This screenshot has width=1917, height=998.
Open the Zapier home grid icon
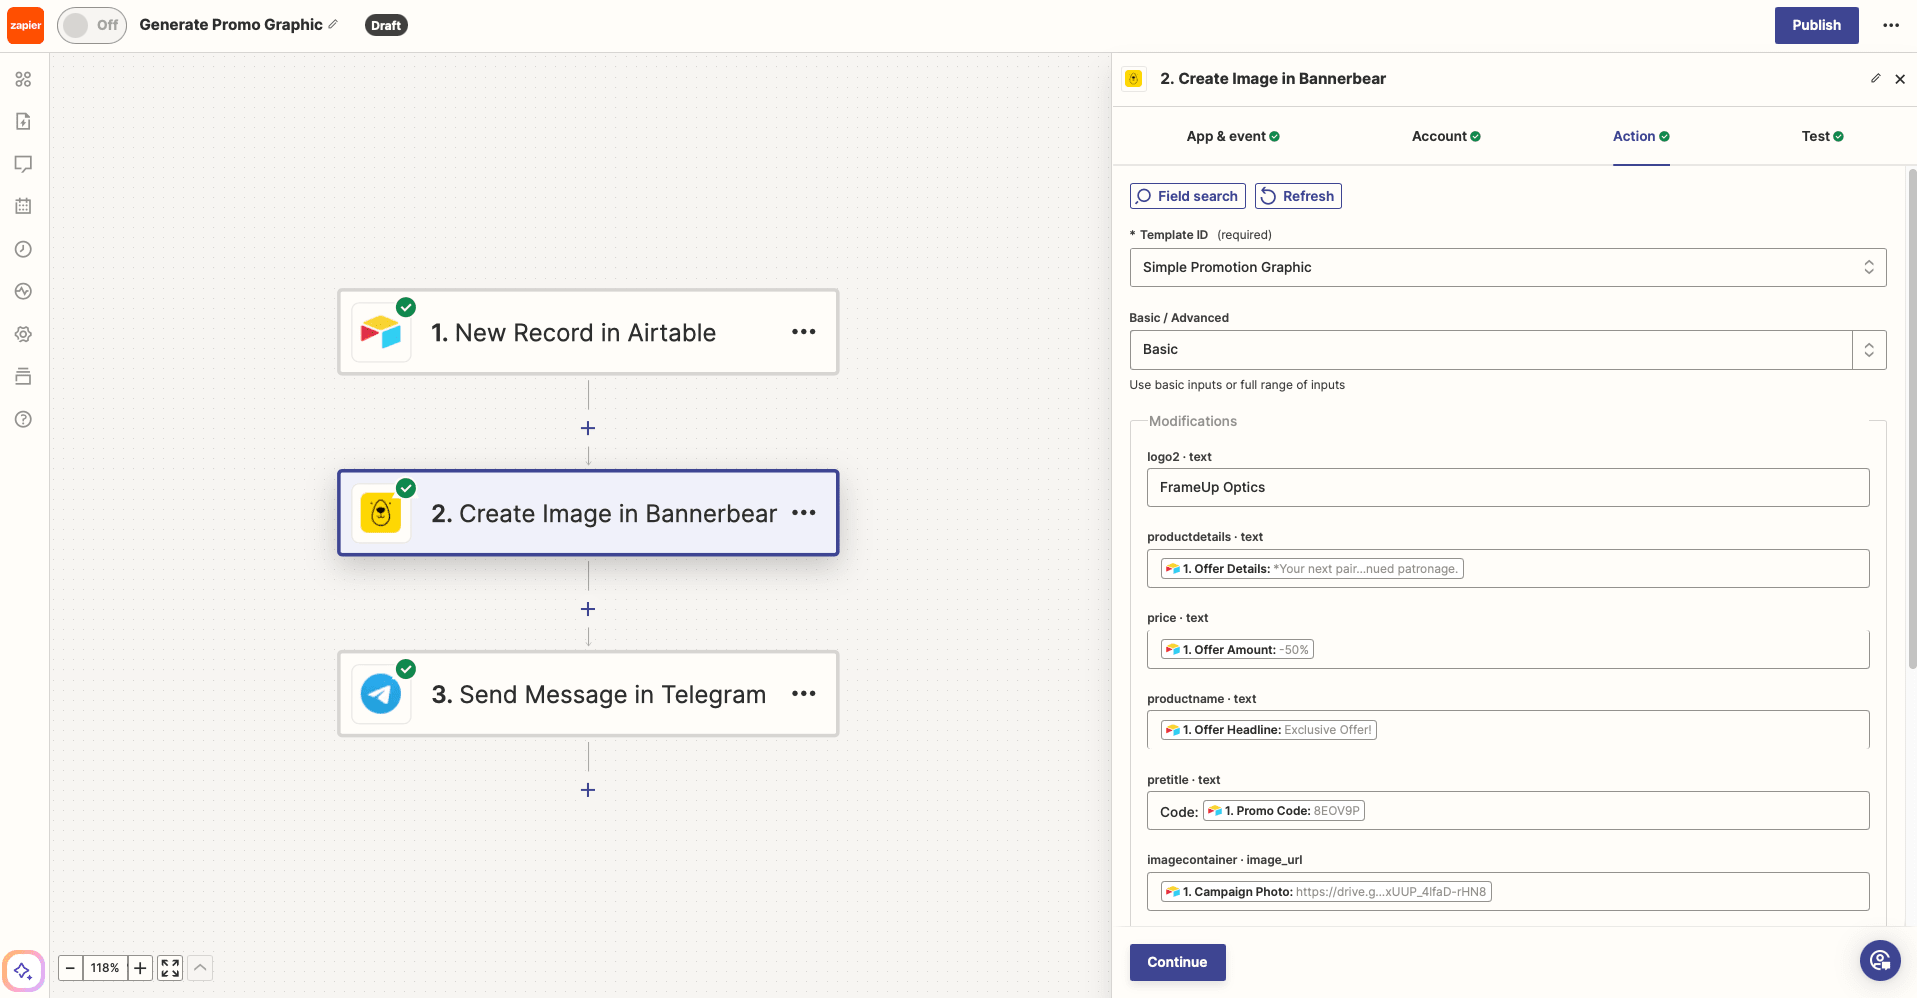pos(23,78)
